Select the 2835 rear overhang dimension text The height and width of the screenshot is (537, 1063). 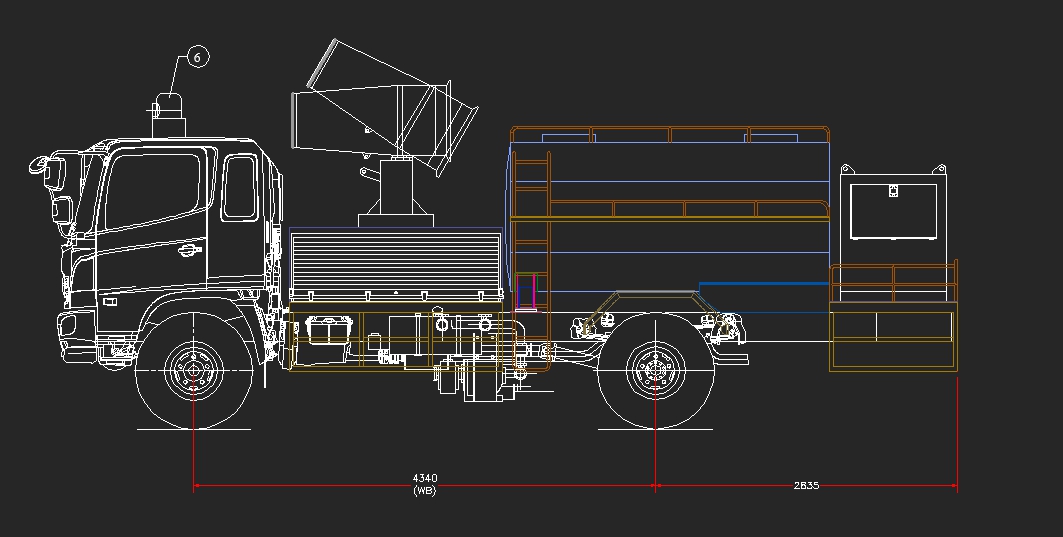click(x=806, y=485)
